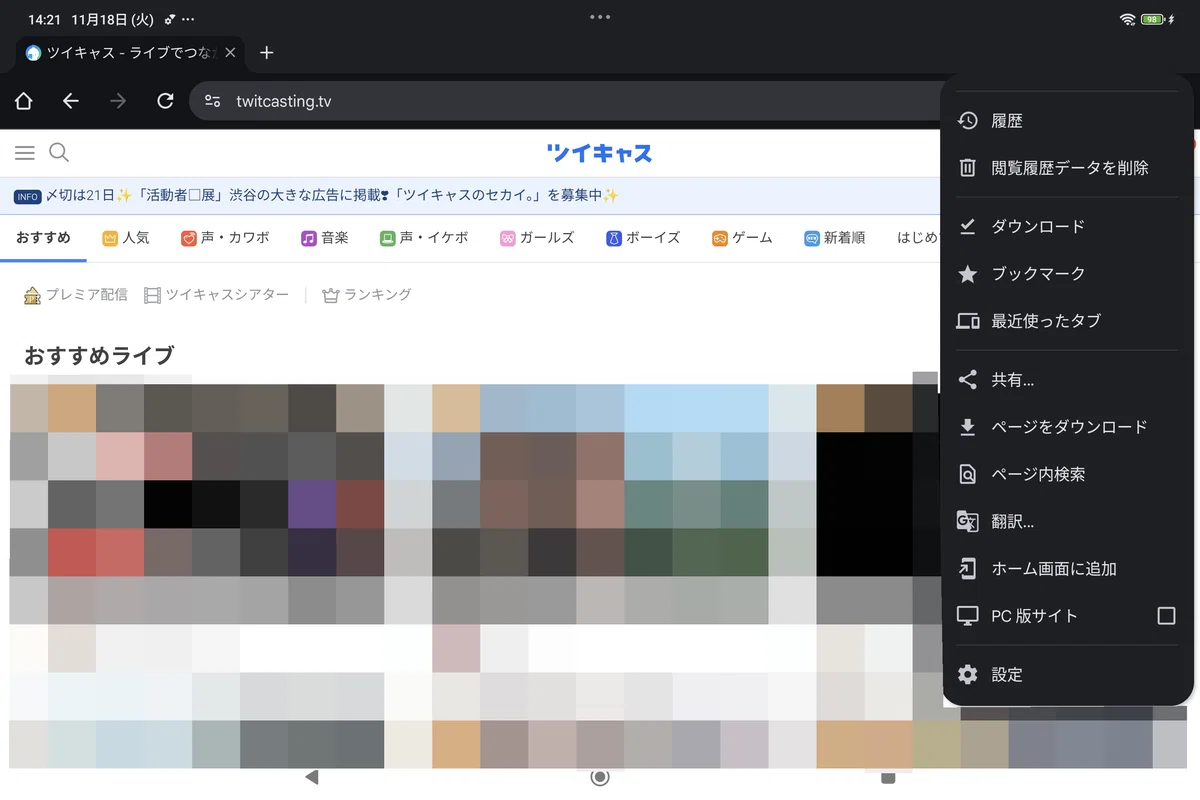Image resolution: width=1200 pixels, height=800 pixels.
Task: Tap the Wi-Fi status icon
Action: [1128, 19]
